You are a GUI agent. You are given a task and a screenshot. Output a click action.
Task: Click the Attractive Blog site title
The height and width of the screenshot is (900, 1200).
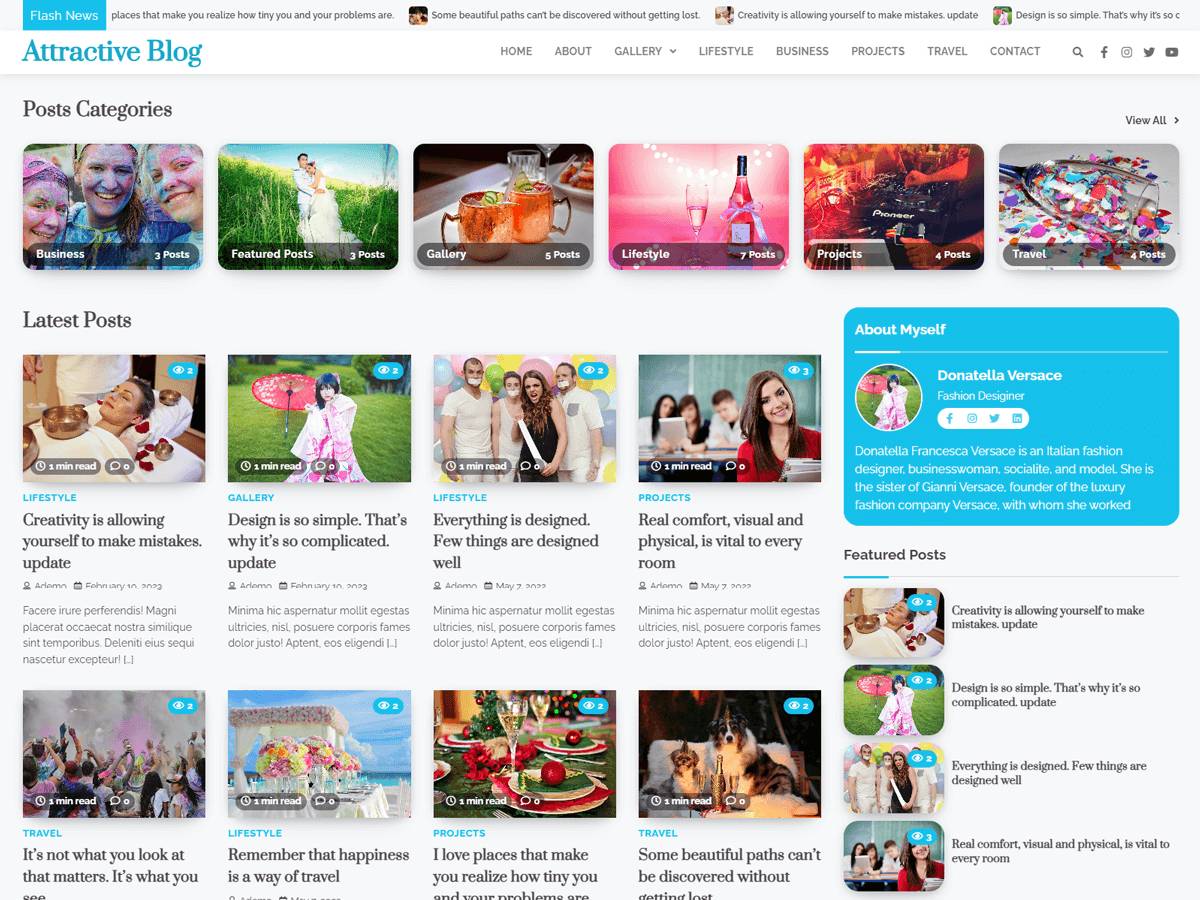(x=112, y=52)
